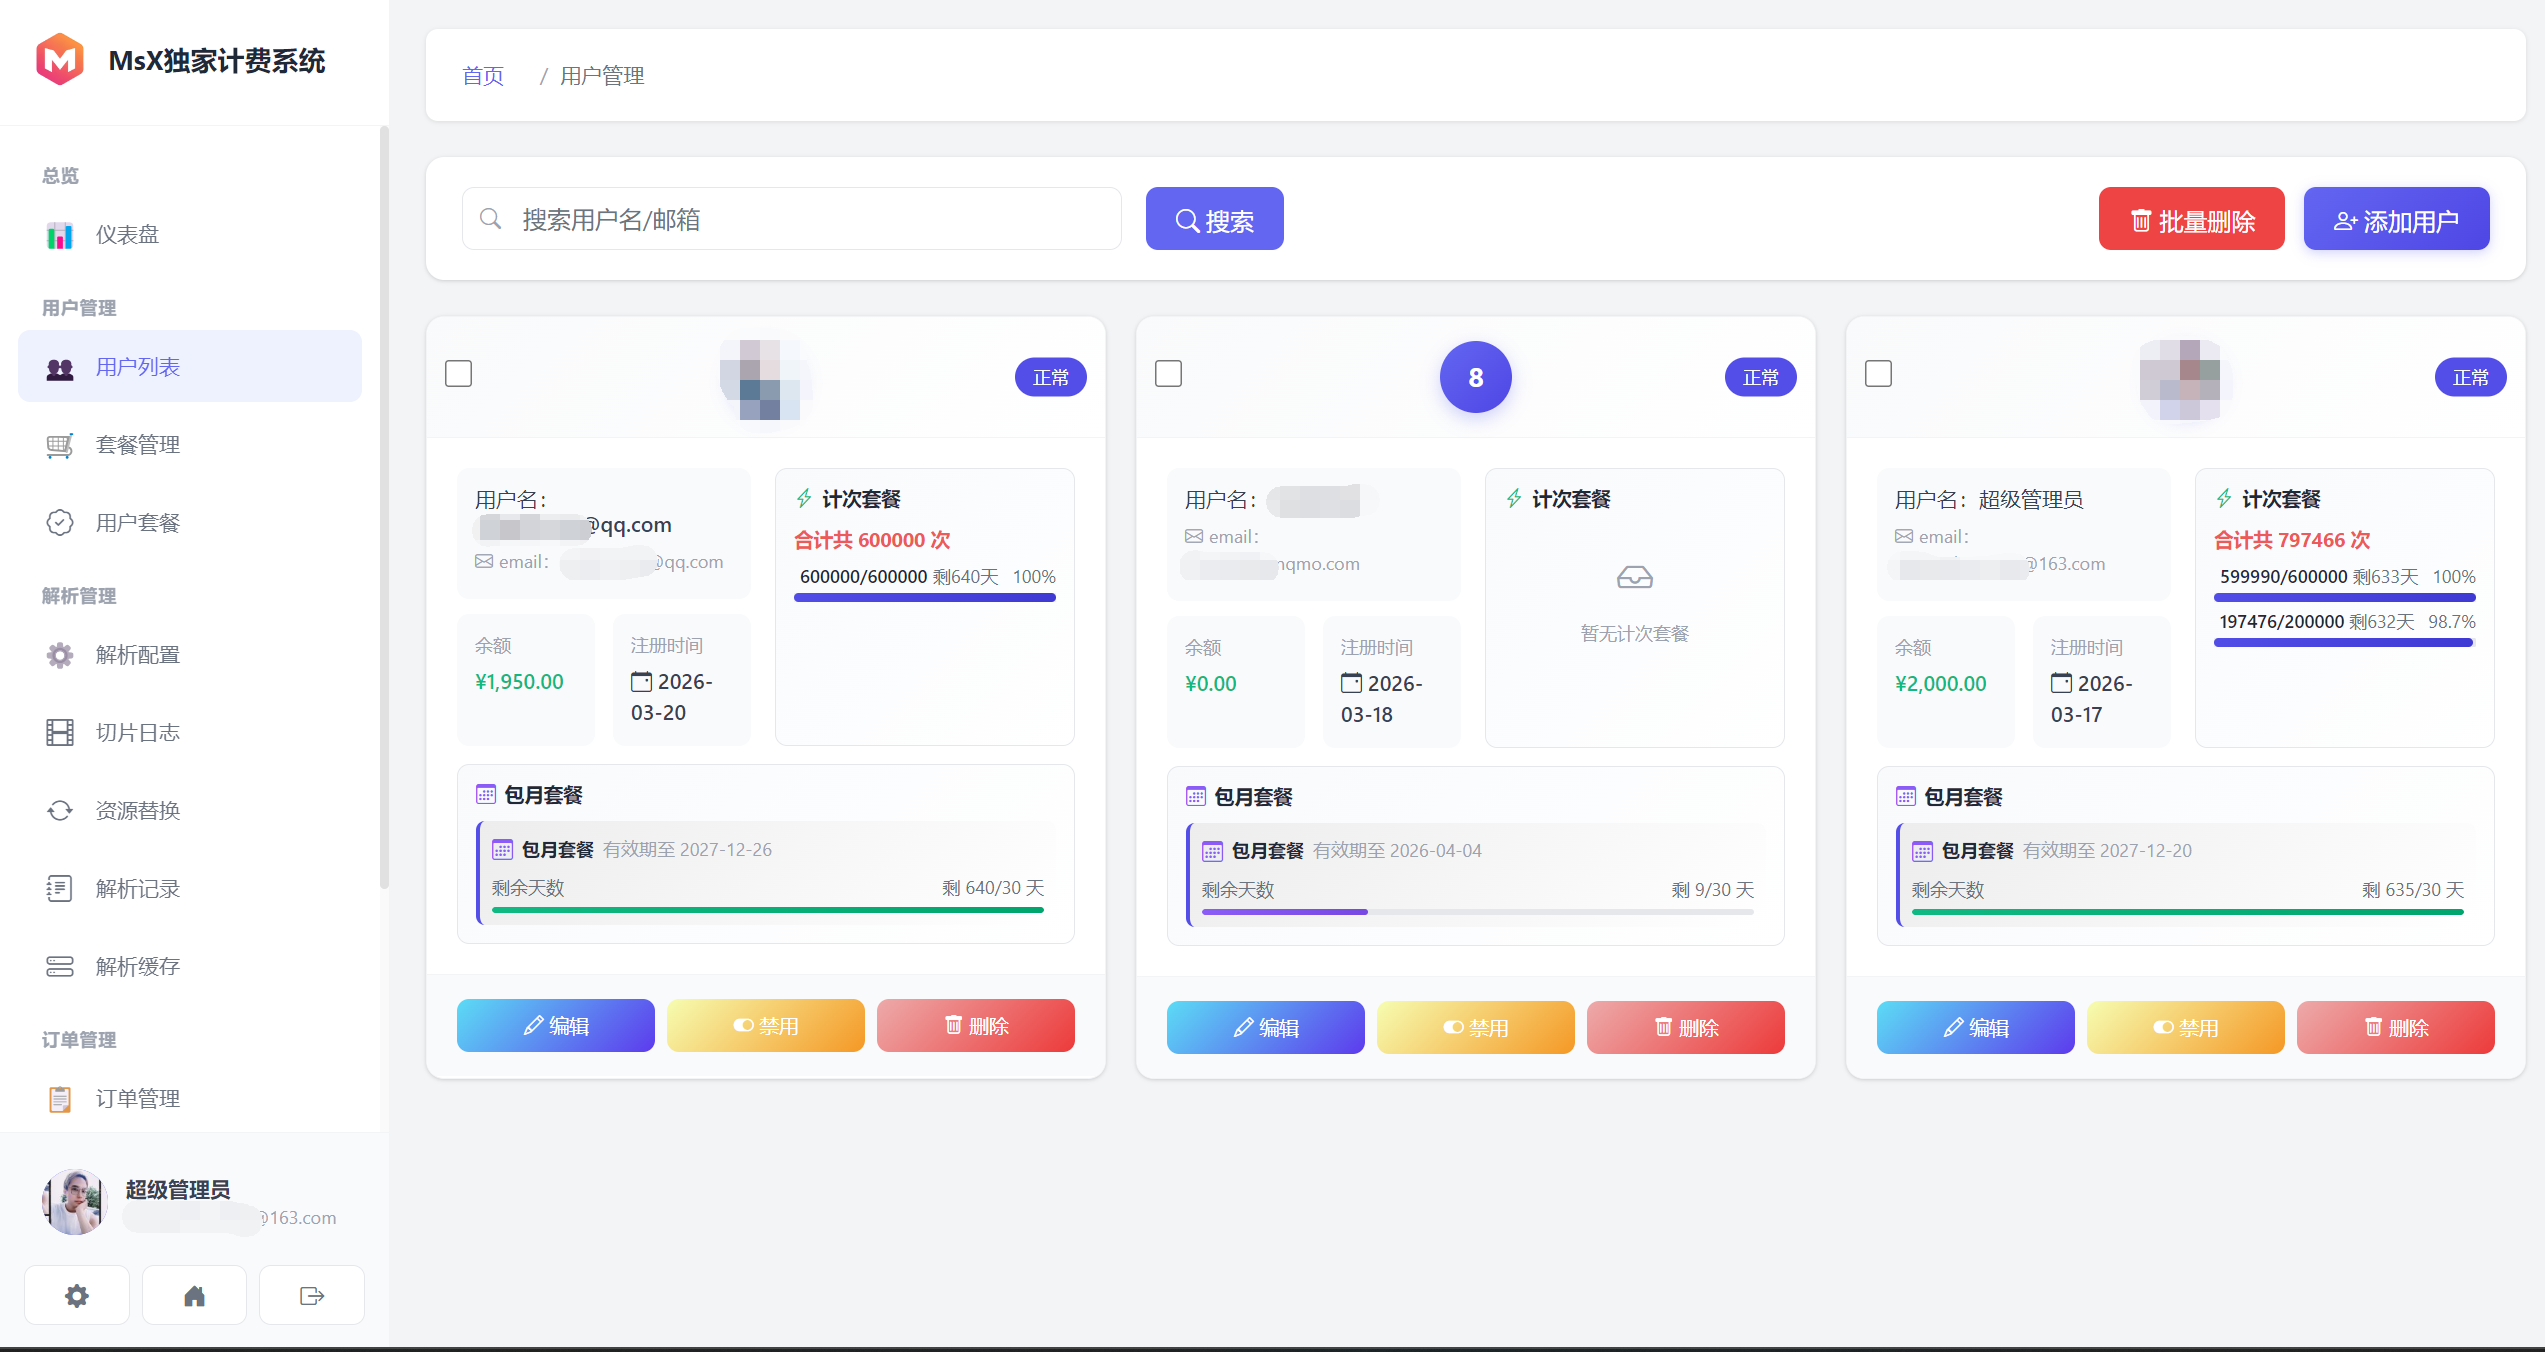
Task: Click the 批量删除 button
Action: (x=2191, y=219)
